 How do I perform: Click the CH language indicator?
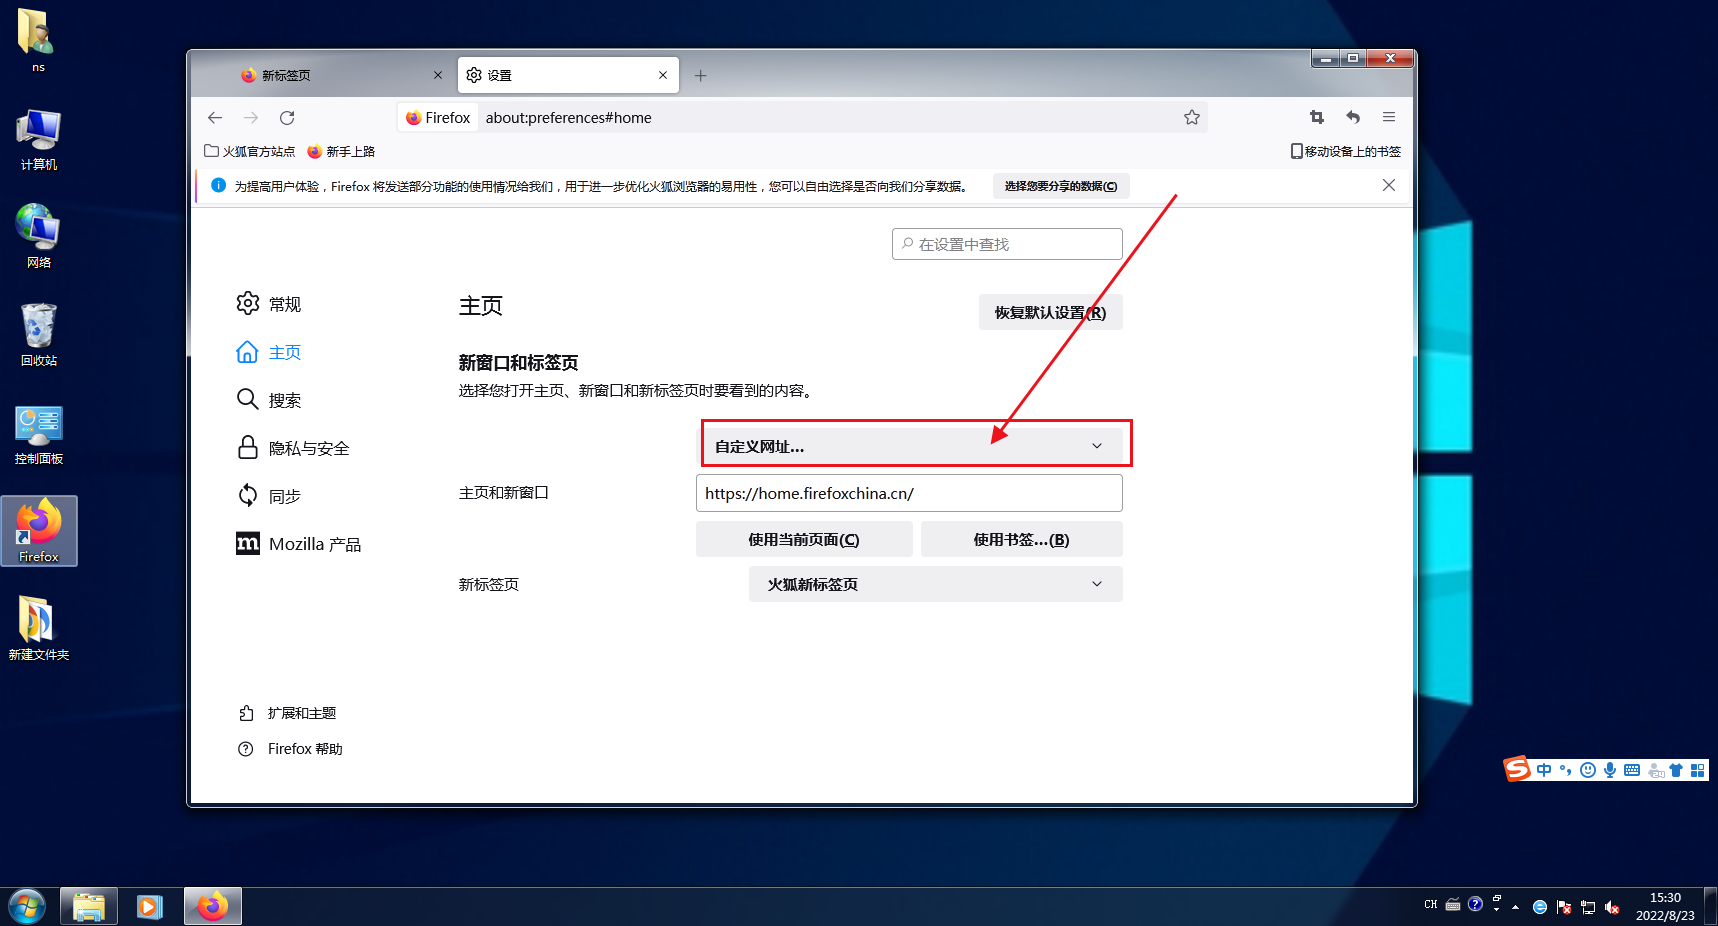[1431, 905]
